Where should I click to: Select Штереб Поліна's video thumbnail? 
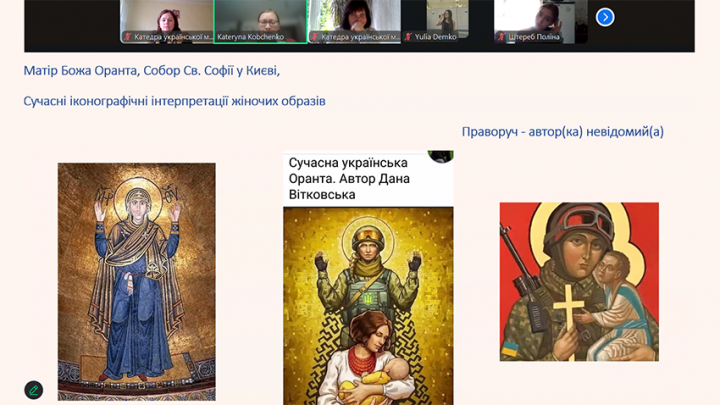point(541,20)
